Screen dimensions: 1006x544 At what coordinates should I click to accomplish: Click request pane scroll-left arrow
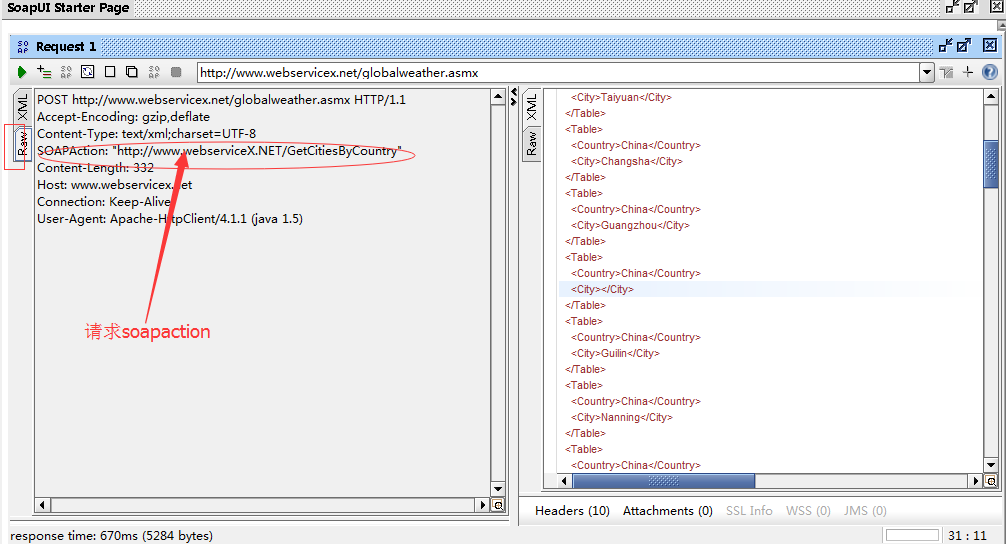coord(42,505)
